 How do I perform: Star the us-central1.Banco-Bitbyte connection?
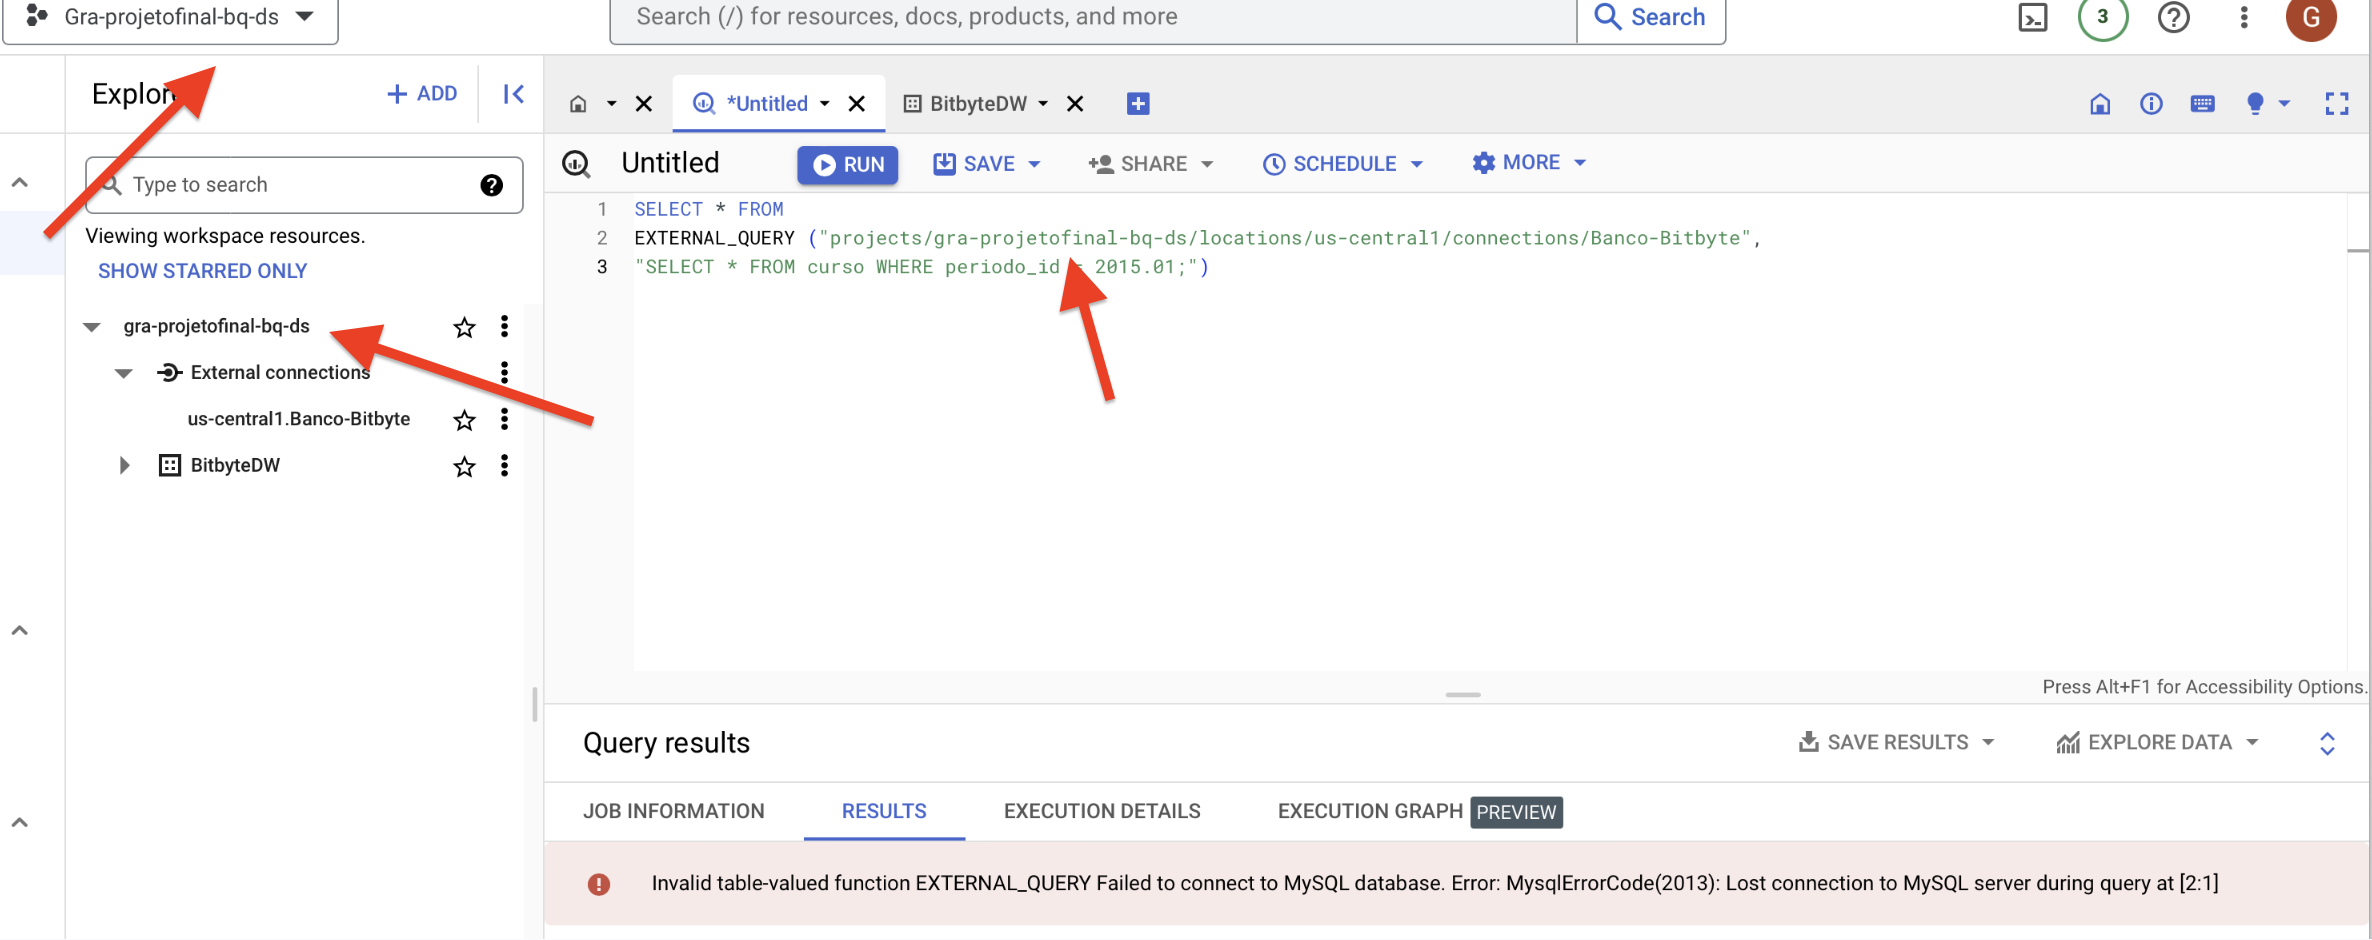tap(464, 420)
